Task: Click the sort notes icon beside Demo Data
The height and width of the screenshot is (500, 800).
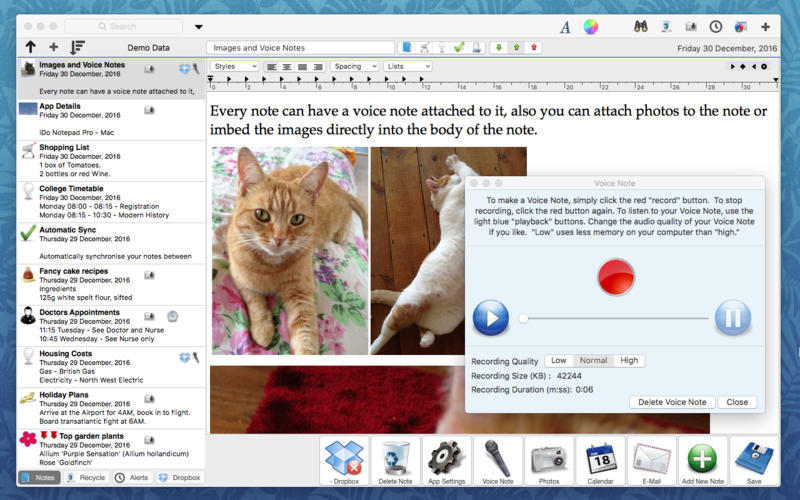Action: coord(78,47)
